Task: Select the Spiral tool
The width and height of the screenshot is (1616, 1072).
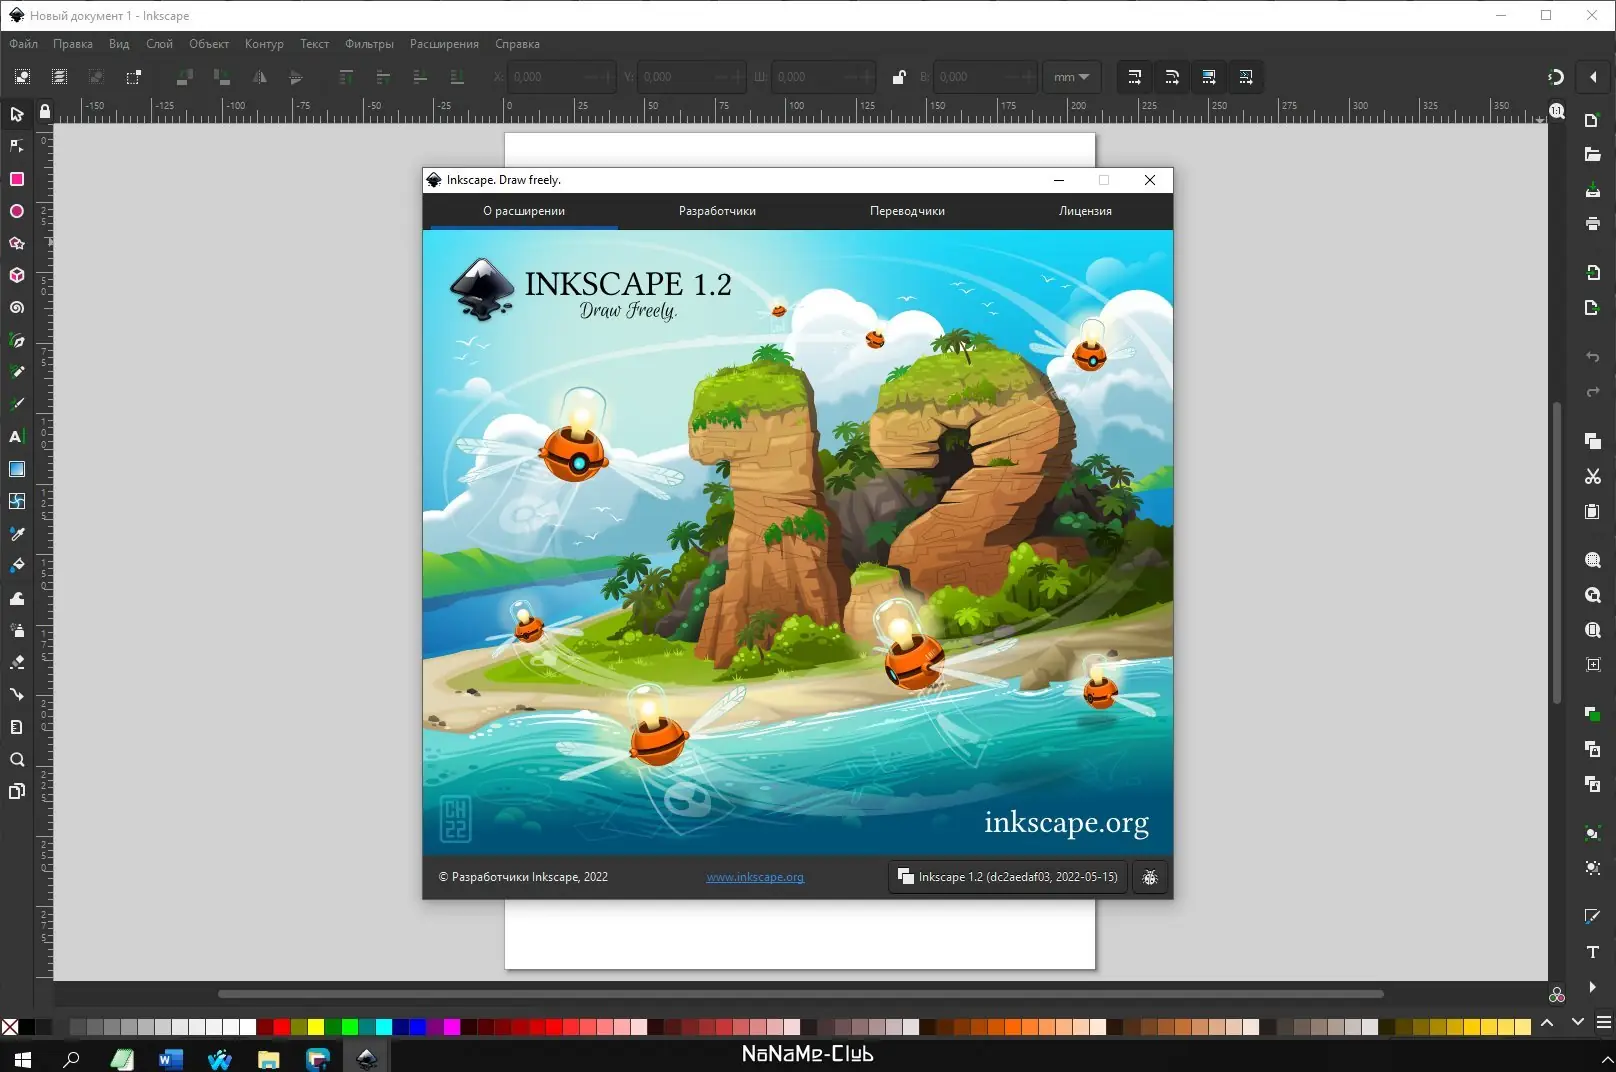Action: click(x=17, y=308)
